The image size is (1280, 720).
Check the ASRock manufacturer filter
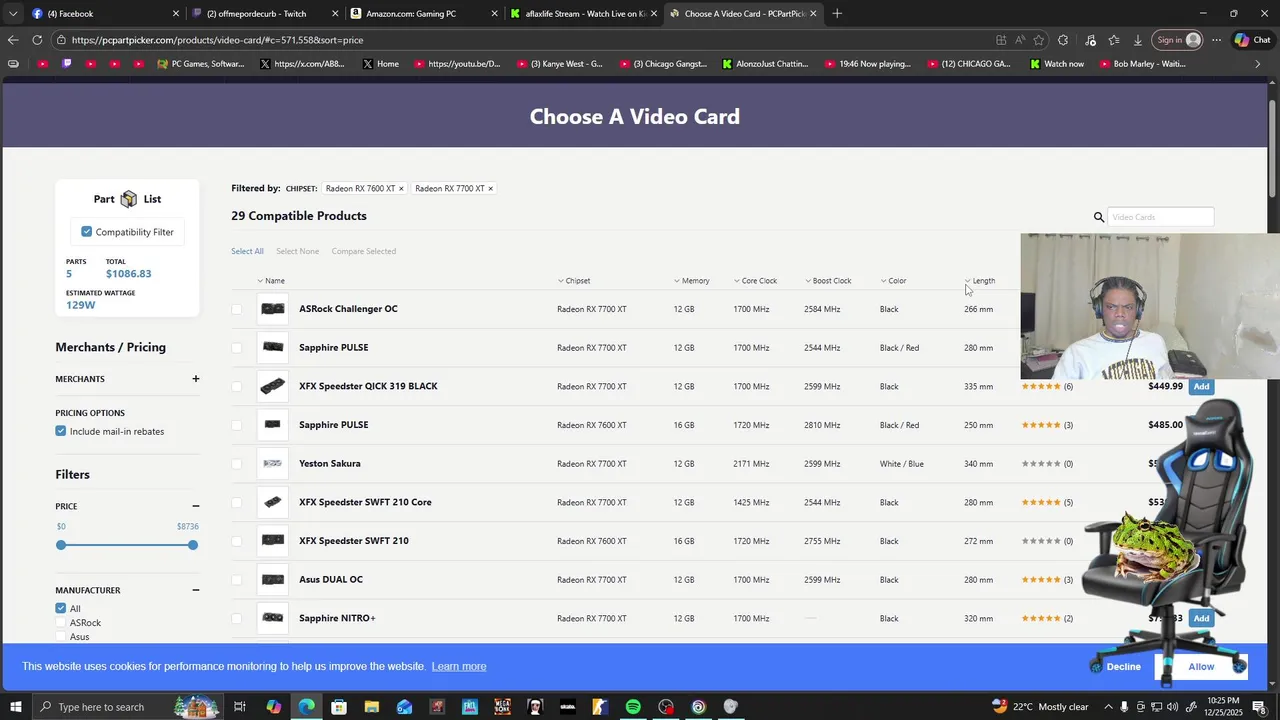61,623
